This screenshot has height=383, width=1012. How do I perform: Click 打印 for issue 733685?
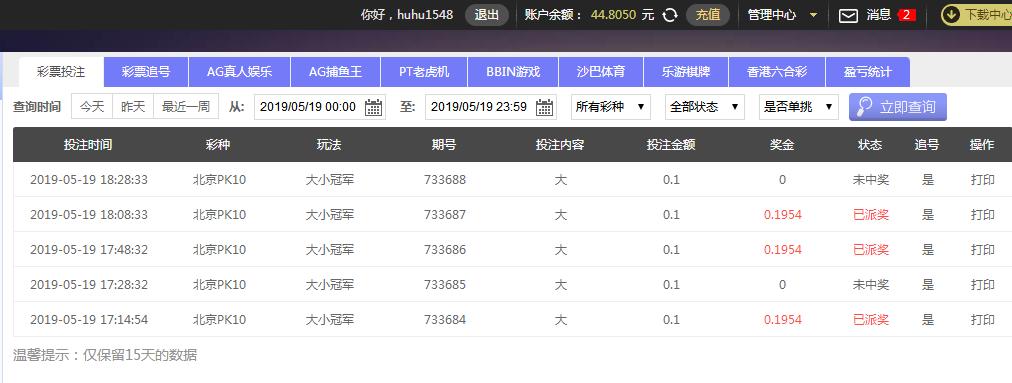click(x=982, y=284)
